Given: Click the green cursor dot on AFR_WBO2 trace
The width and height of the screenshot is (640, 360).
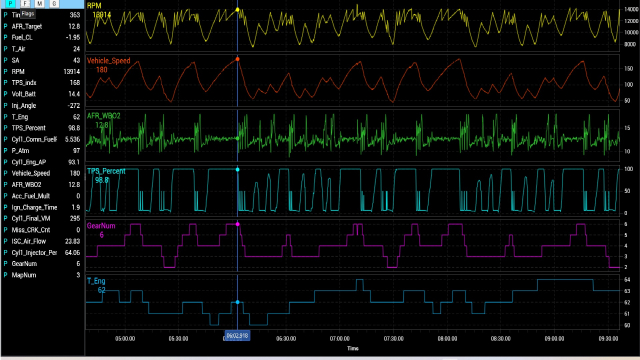Looking at the screenshot, I should tap(238, 138).
